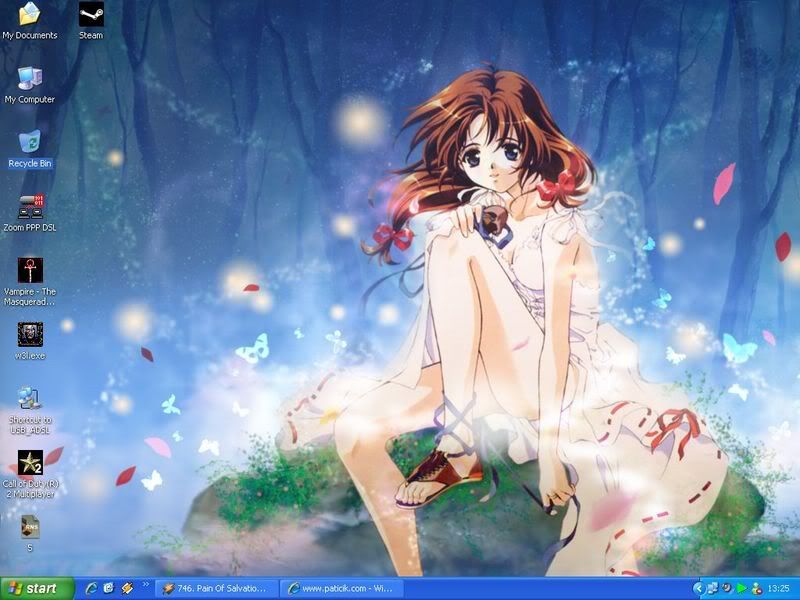Select the desktop file named S
800x600 pixels.
click(30, 534)
